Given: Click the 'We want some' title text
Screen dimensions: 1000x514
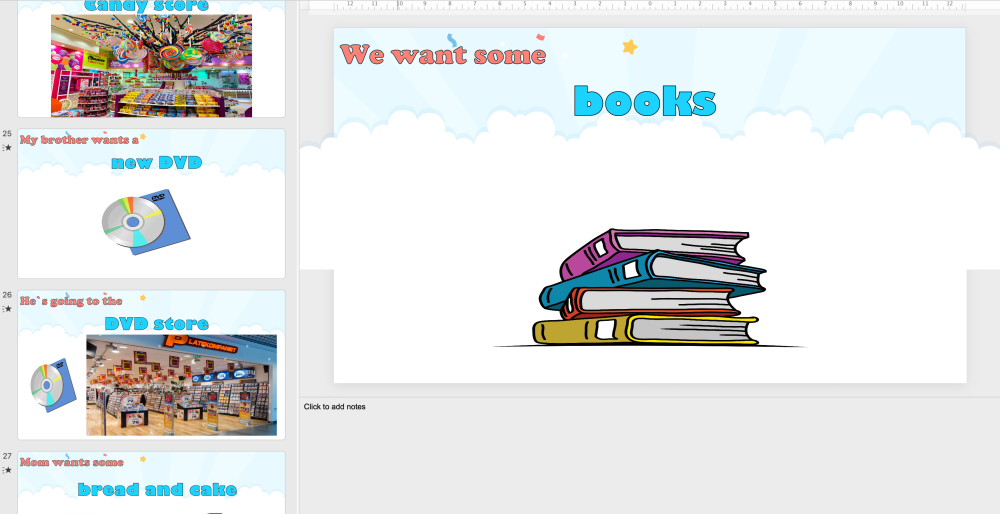Looking at the screenshot, I should 443,54.
